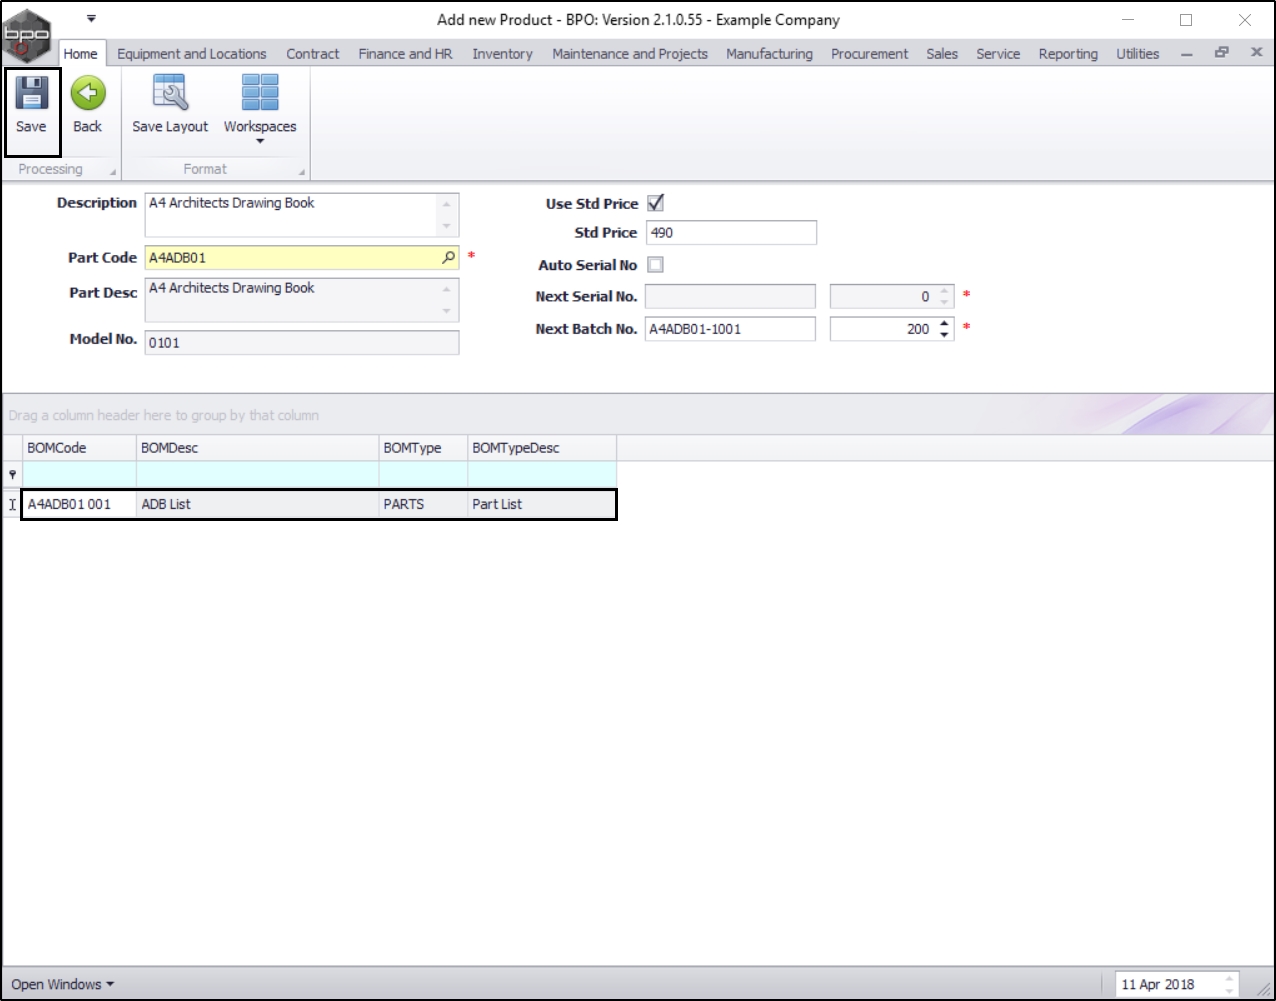The image size is (1276, 1001).
Task: Open the Manufacturing tab
Action: point(769,54)
